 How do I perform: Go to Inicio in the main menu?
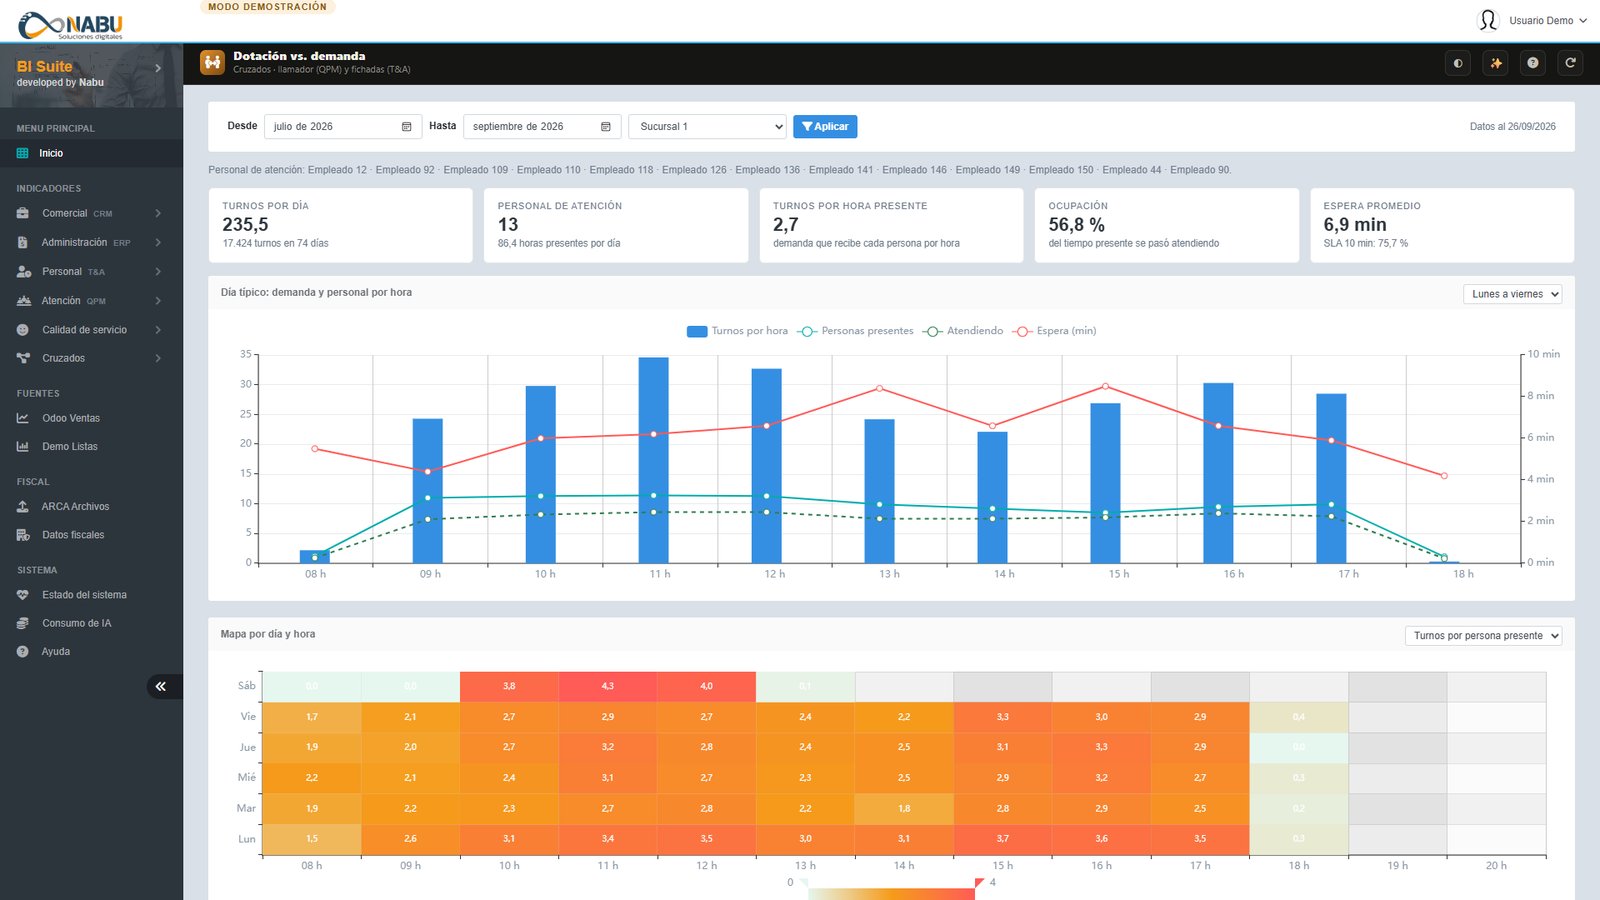pyautogui.click(x=91, y=153)
